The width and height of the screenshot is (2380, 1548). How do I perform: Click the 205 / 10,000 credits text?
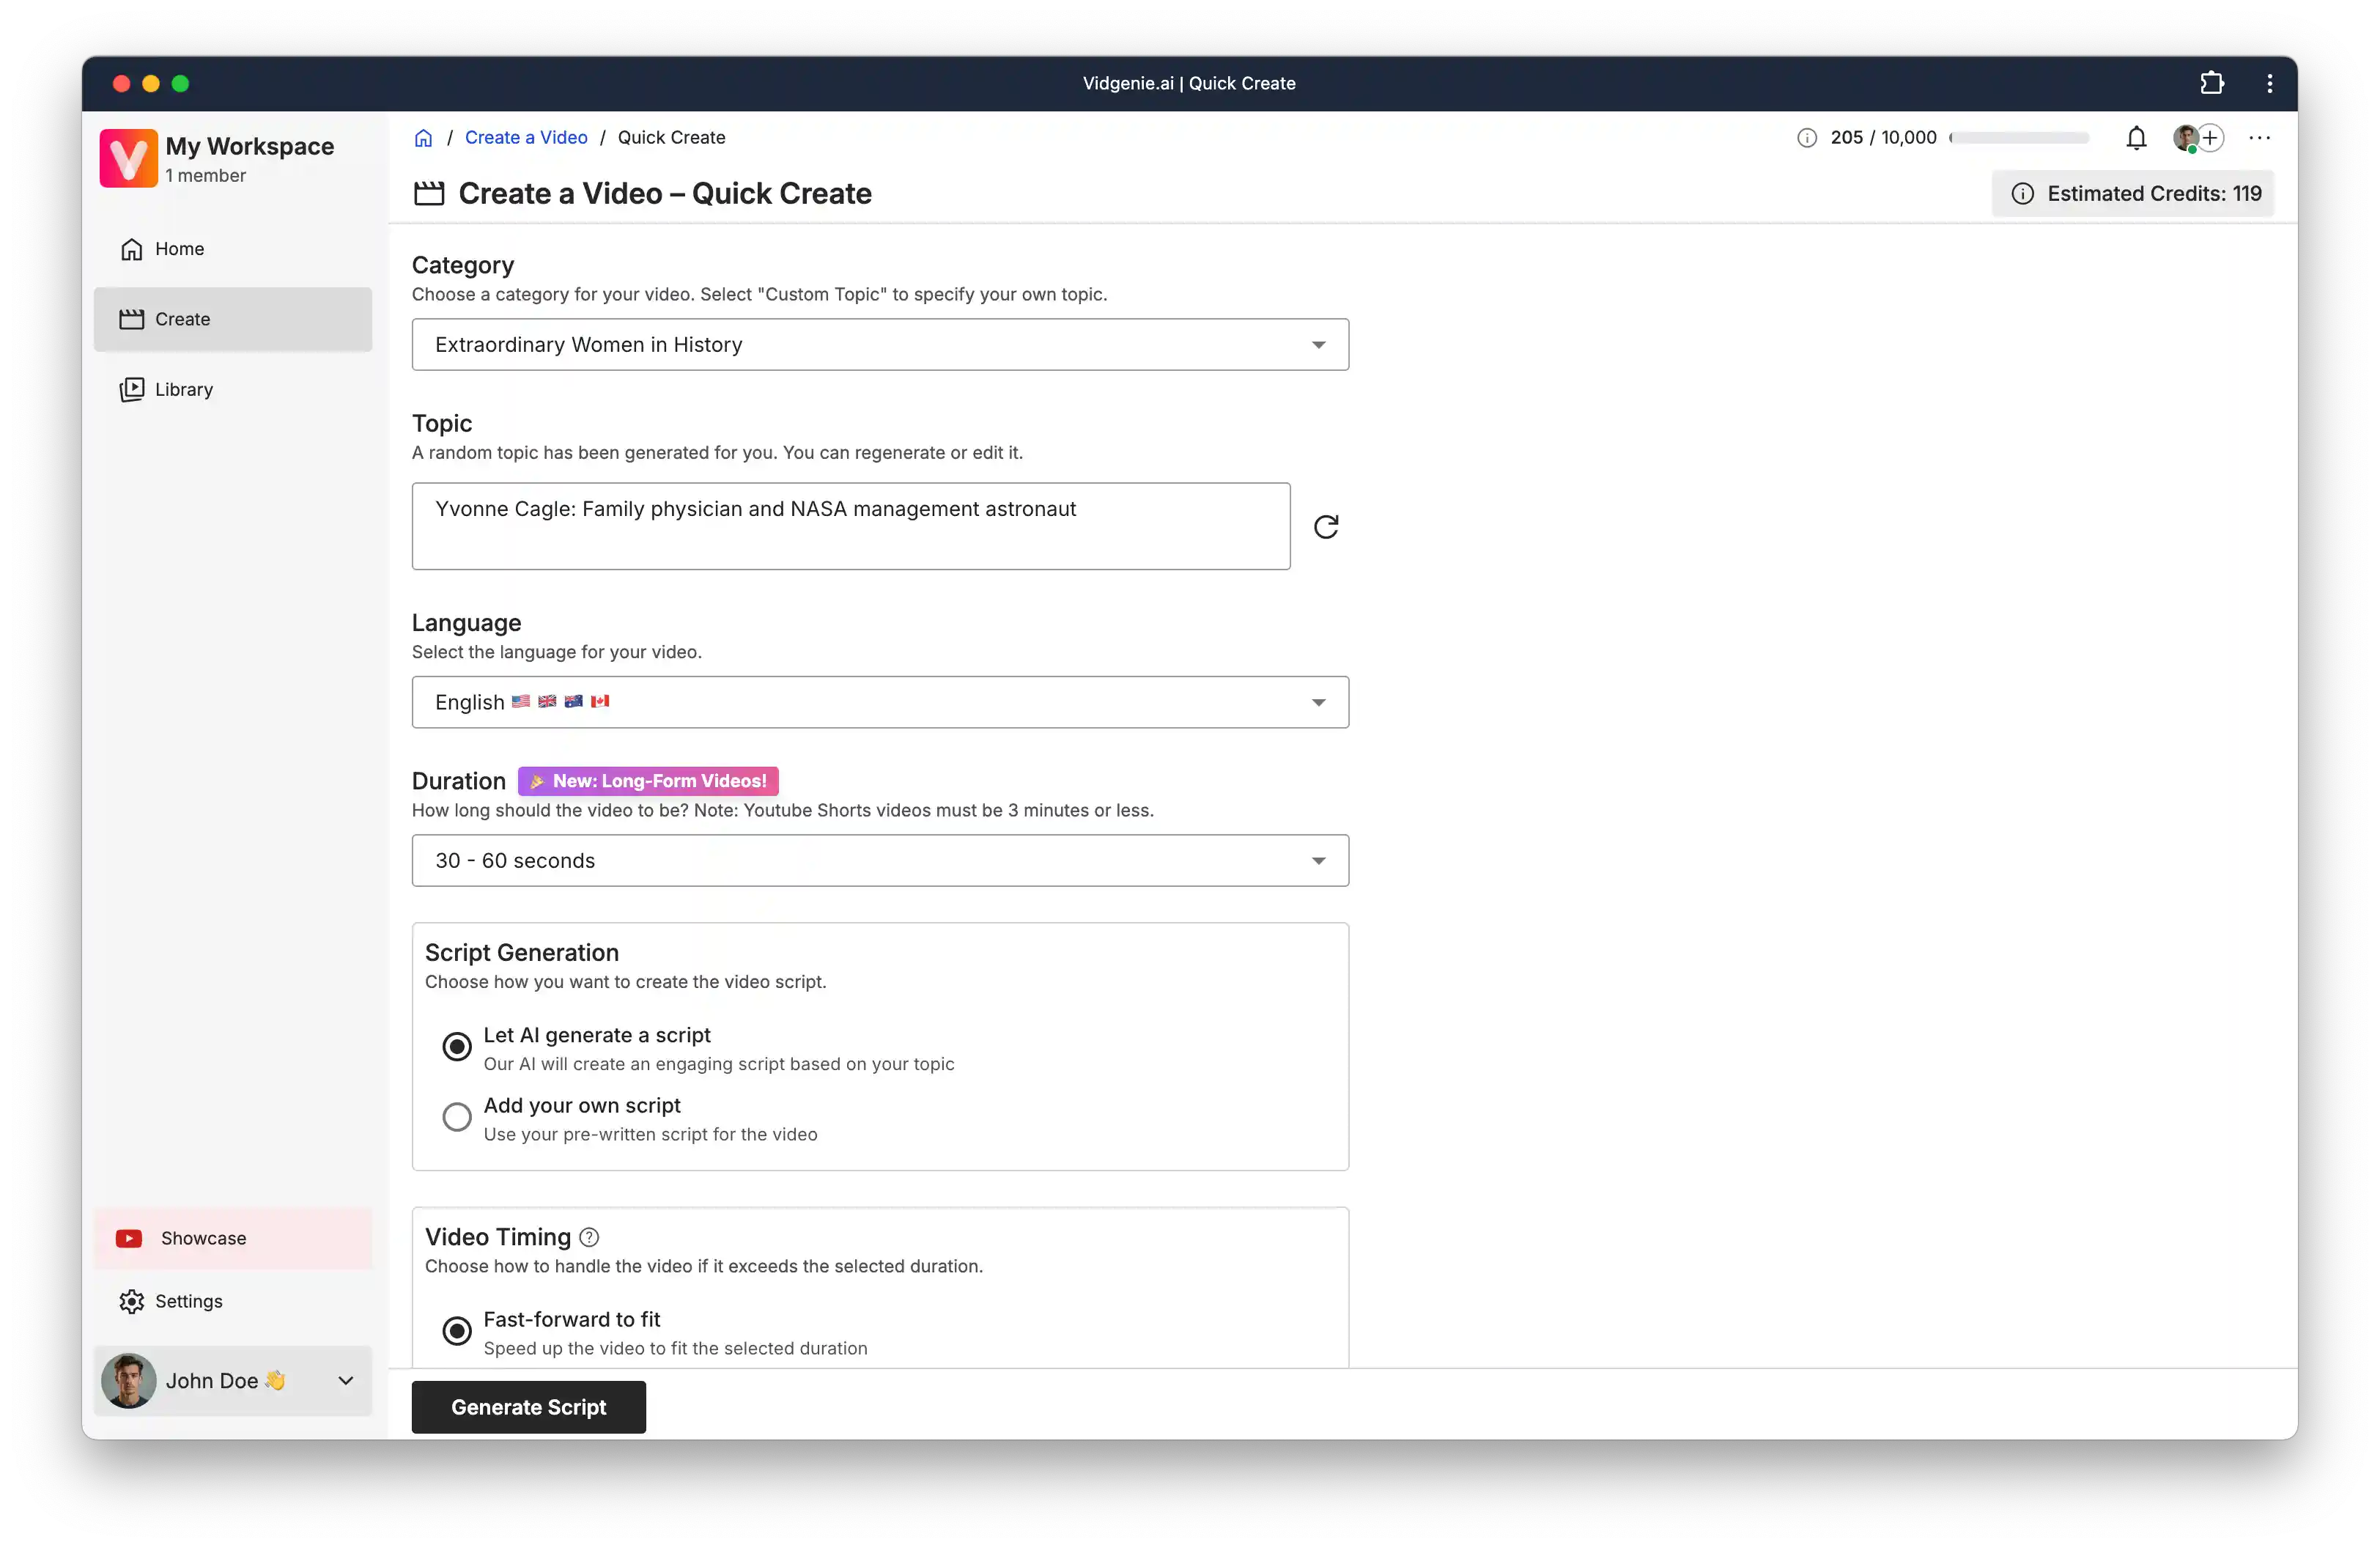pyautogui.click(x=1883, y=138)
